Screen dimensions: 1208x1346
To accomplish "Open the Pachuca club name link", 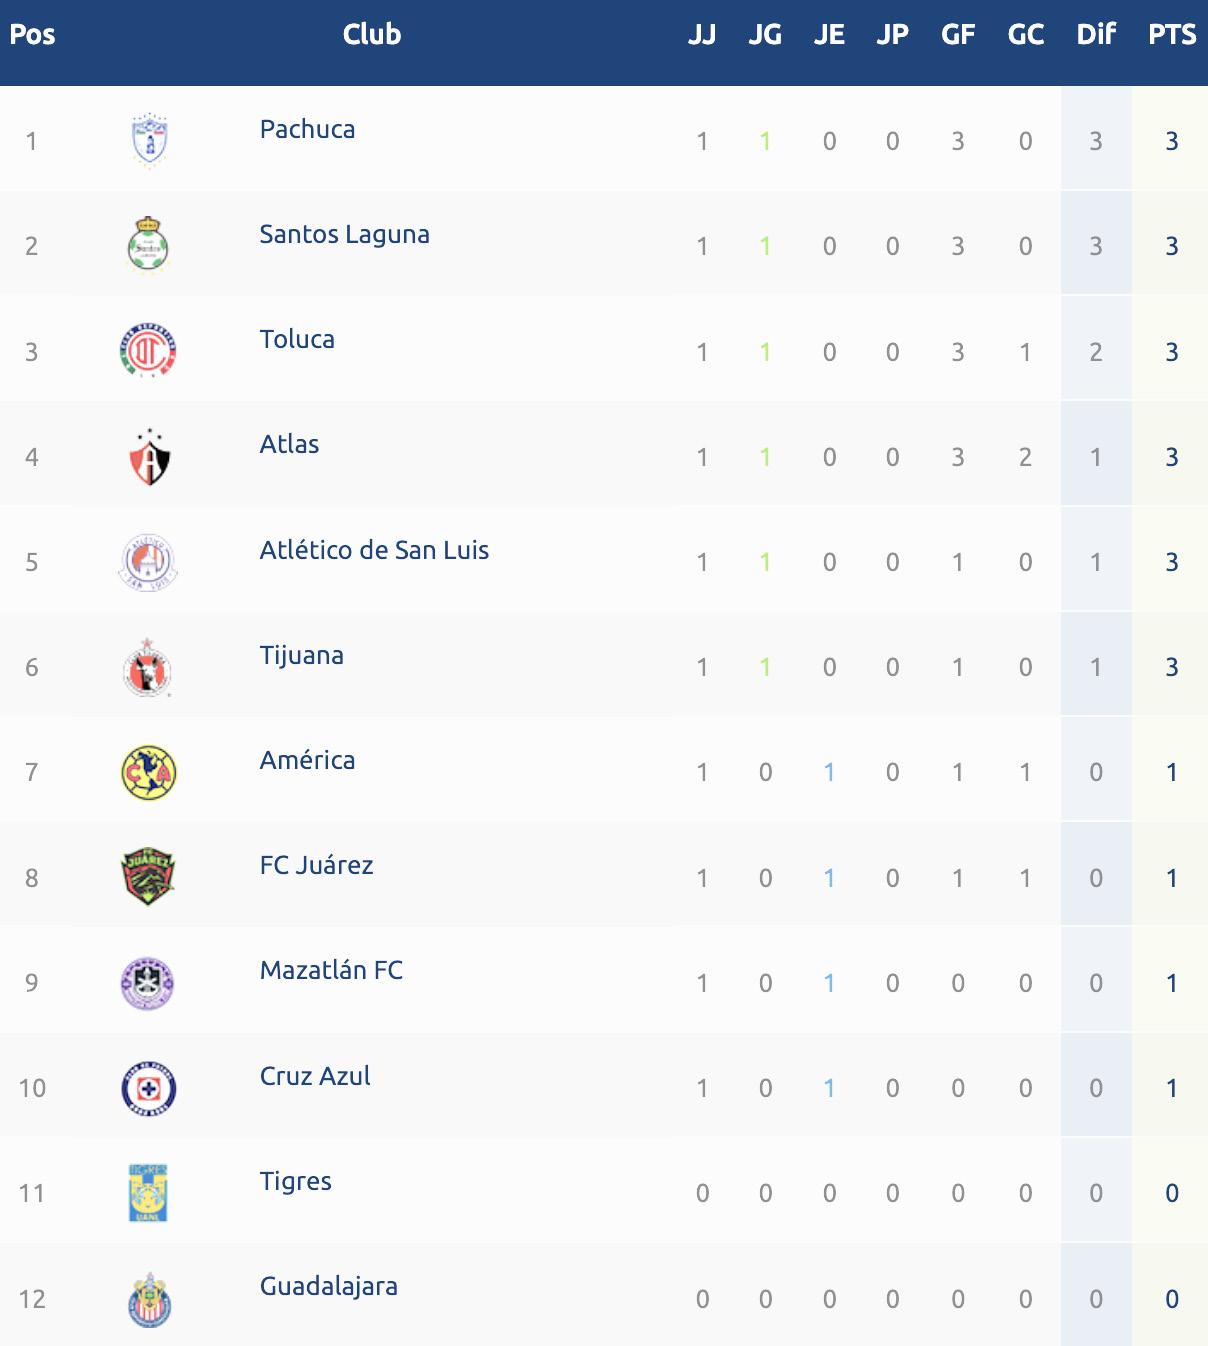I will (307, 129).
